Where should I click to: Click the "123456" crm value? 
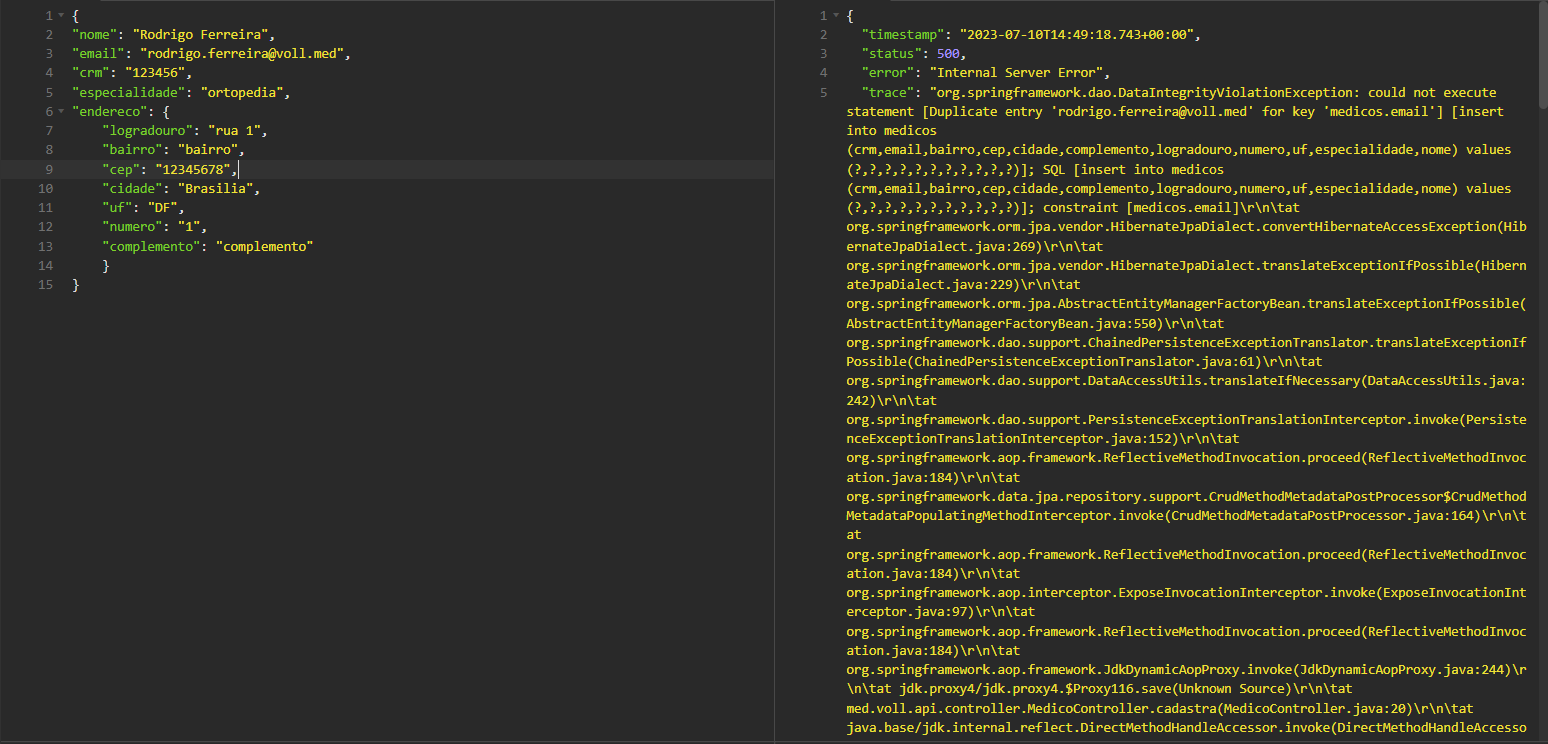[155, 73]
